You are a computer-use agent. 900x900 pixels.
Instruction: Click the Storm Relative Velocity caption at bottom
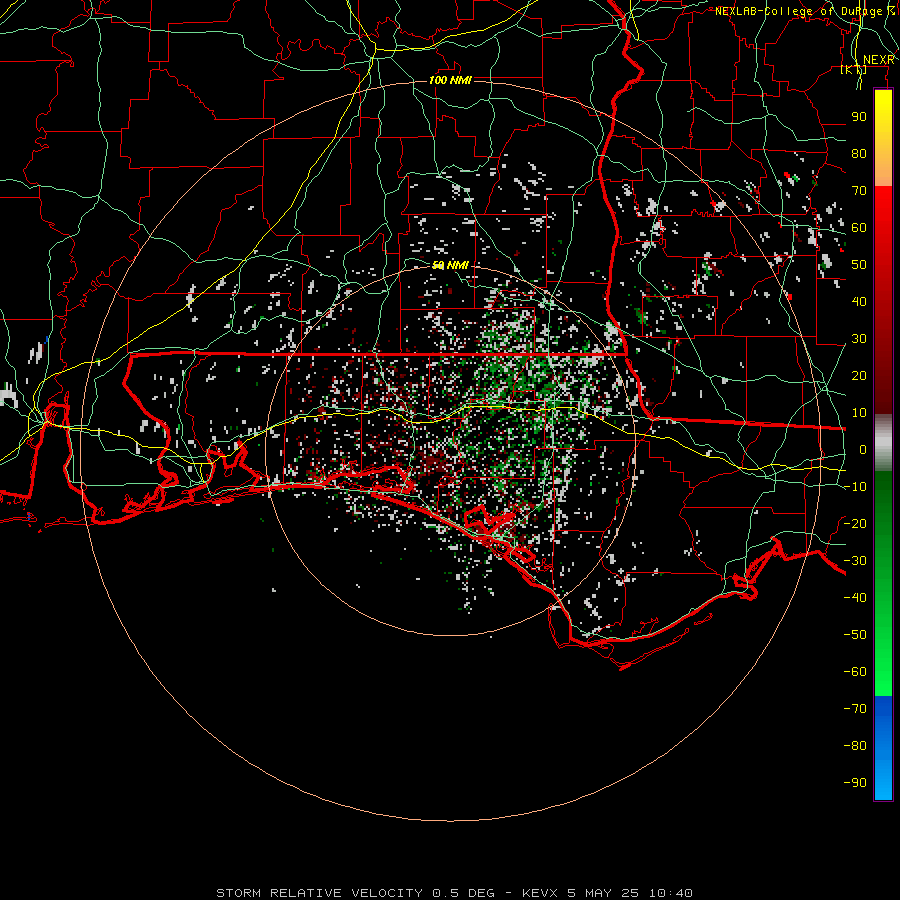[454, 893]
